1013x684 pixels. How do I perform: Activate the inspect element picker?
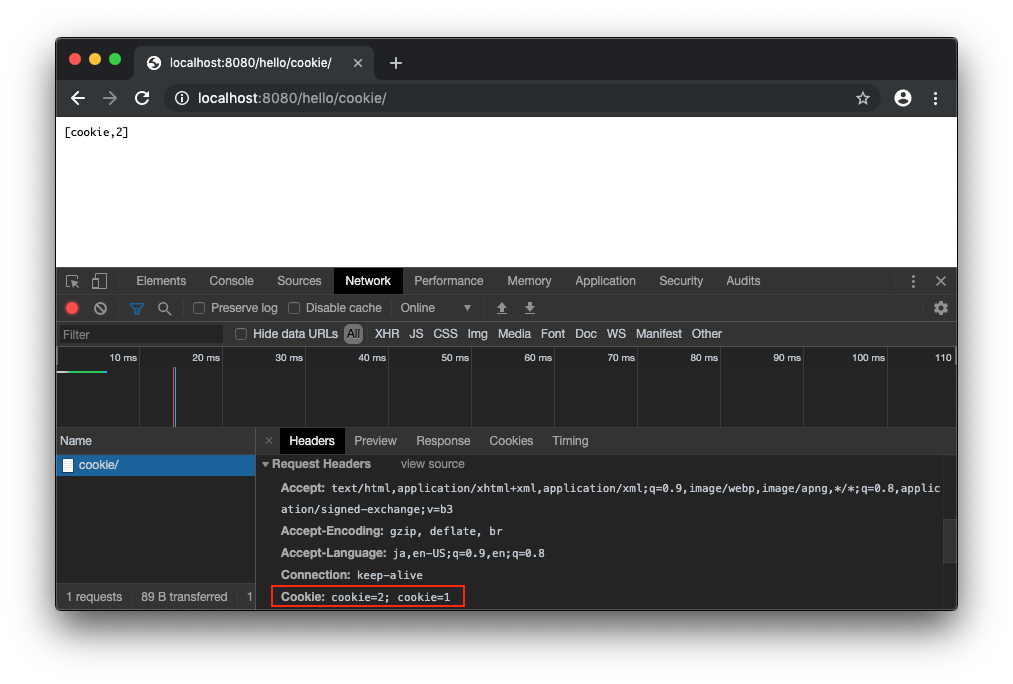pos(72,281)
